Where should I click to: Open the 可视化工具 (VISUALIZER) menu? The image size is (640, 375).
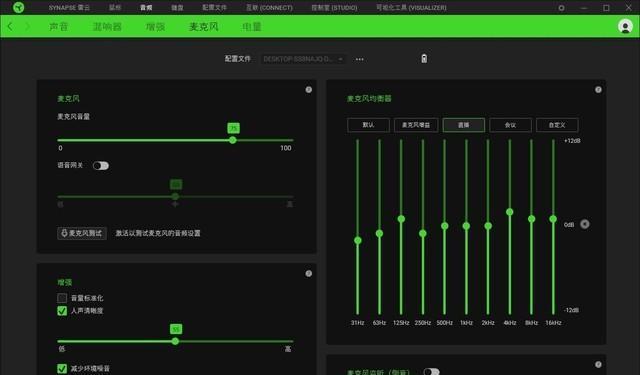click(x=411, y=8)
